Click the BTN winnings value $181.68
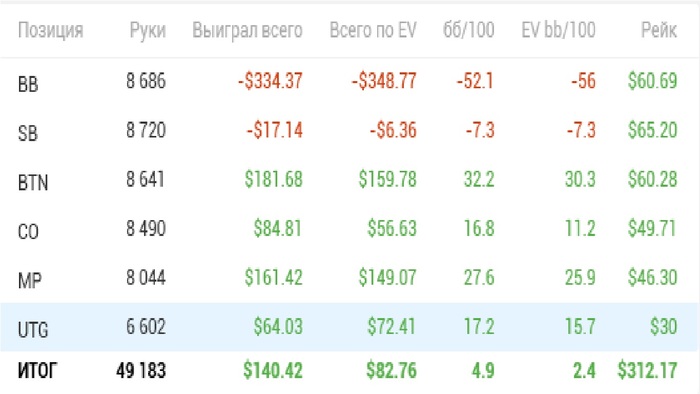Image resolution: width=700 pixels, height=394 pixels. [x=273, y=179]
